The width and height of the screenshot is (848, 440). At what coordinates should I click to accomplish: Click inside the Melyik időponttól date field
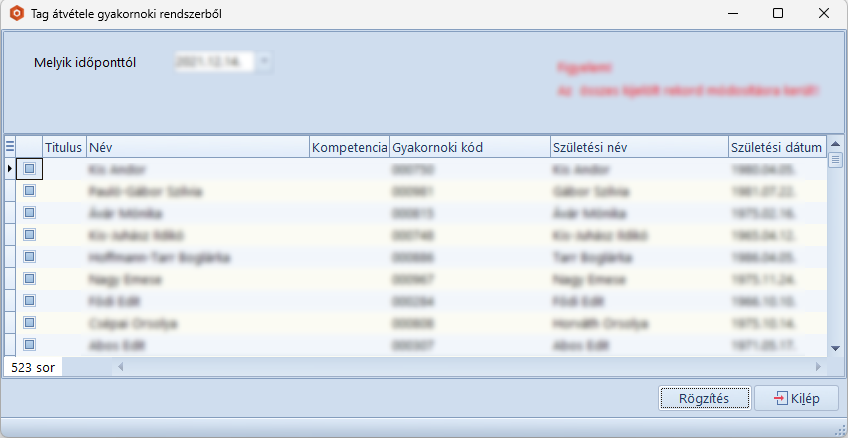tap(214, 62)
